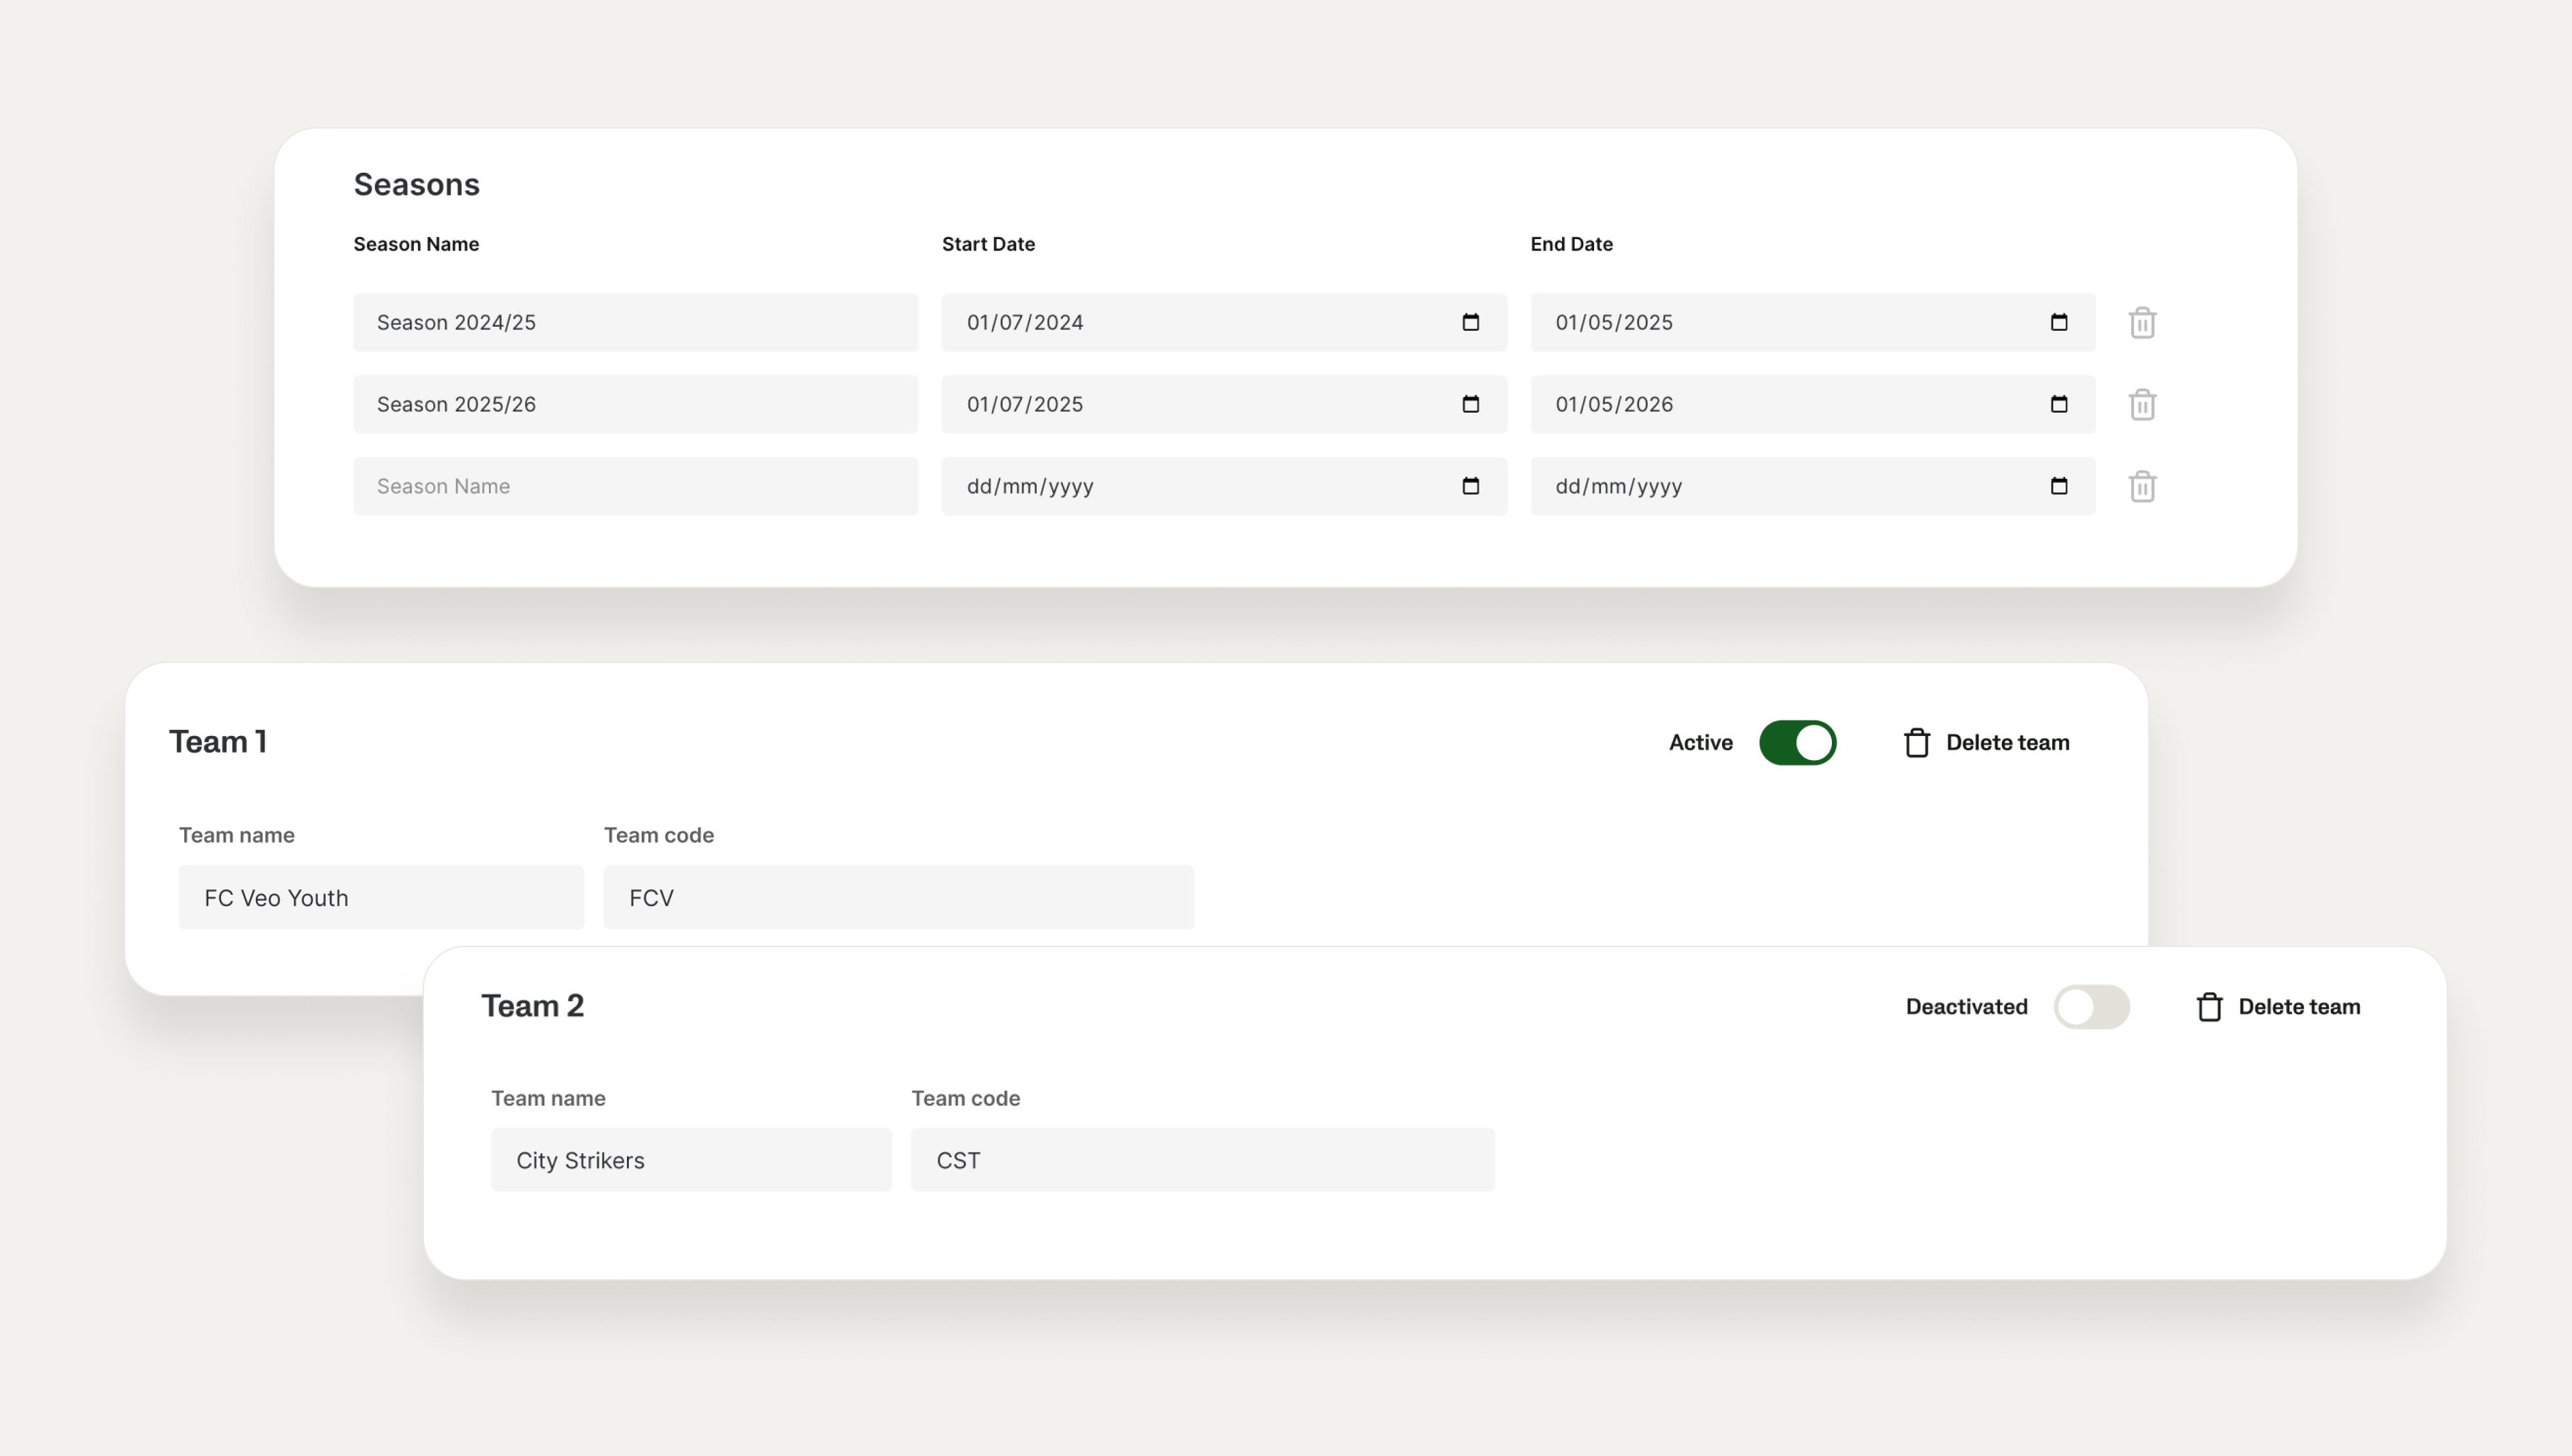Delete the Season 2024/25 row via trash icon

[x=2142, y=323]
